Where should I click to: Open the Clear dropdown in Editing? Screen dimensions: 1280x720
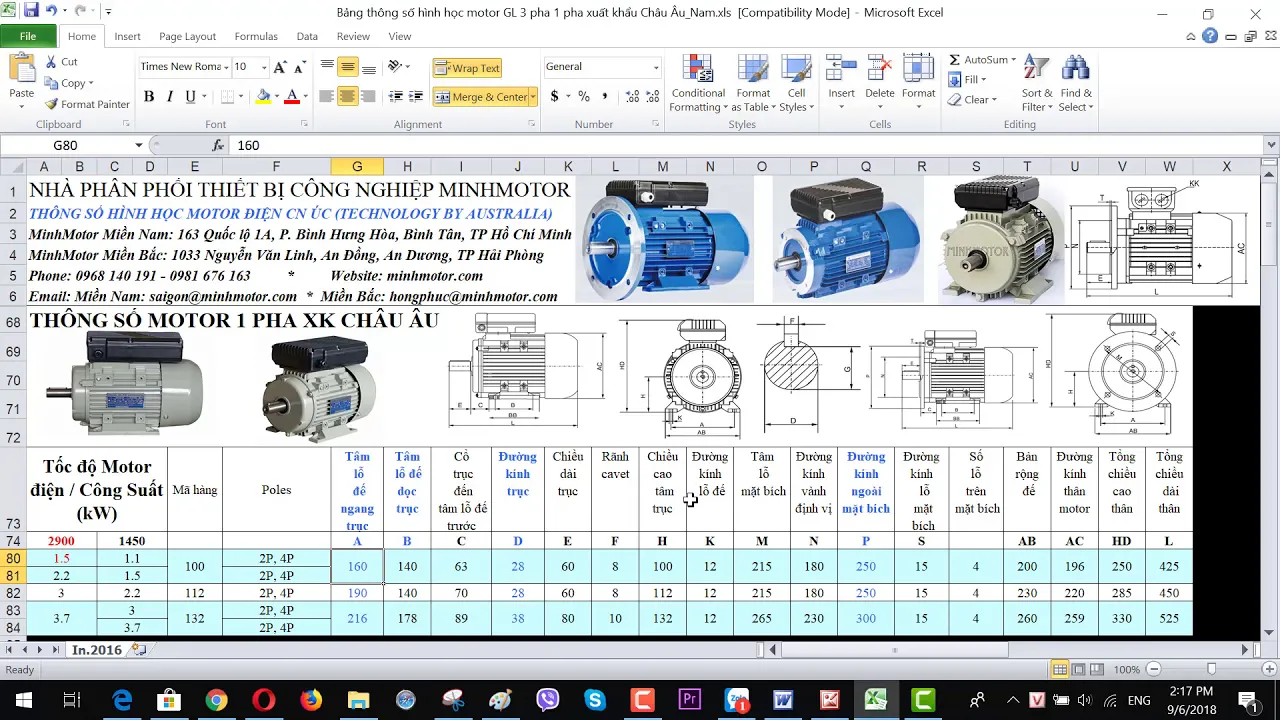click(x=972, y=100)
